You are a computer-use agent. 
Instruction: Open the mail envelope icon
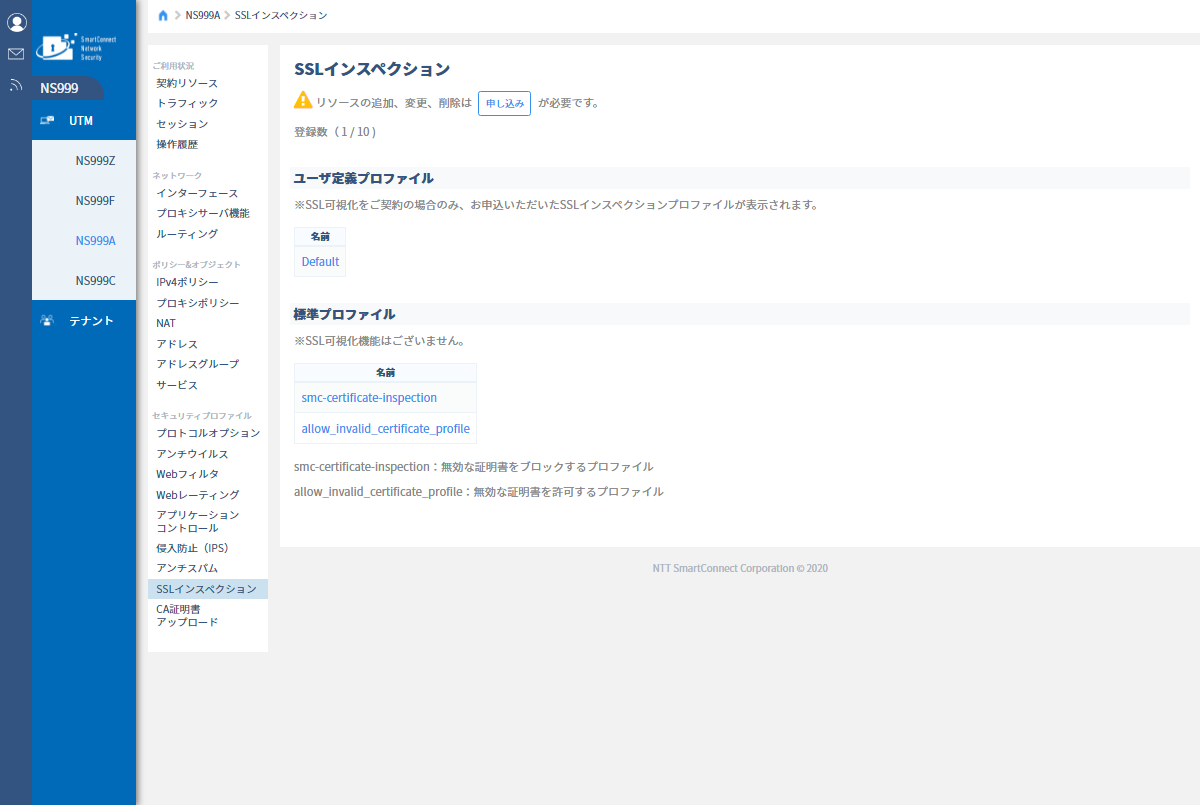point(16,54)
